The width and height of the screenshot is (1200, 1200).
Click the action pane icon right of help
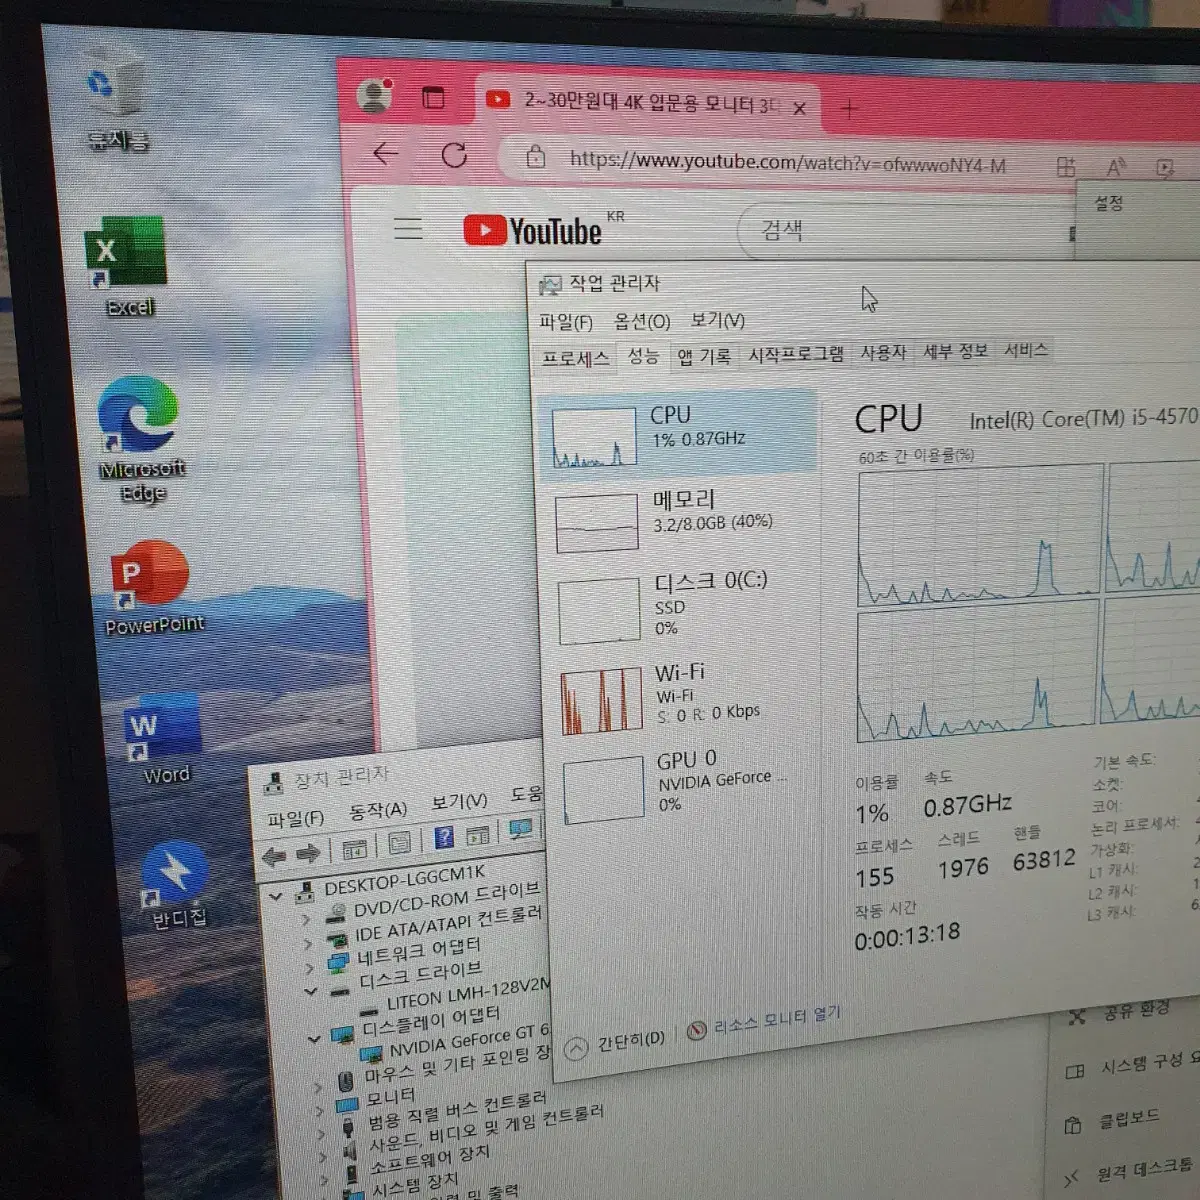(x=479, y=834)
